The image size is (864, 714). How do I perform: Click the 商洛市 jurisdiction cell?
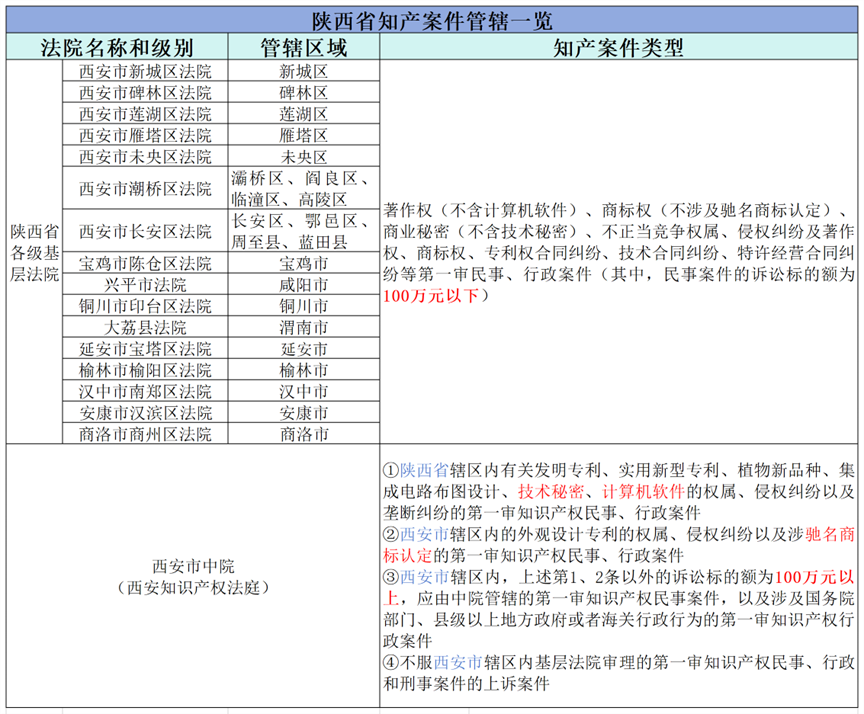coord(303,434)
